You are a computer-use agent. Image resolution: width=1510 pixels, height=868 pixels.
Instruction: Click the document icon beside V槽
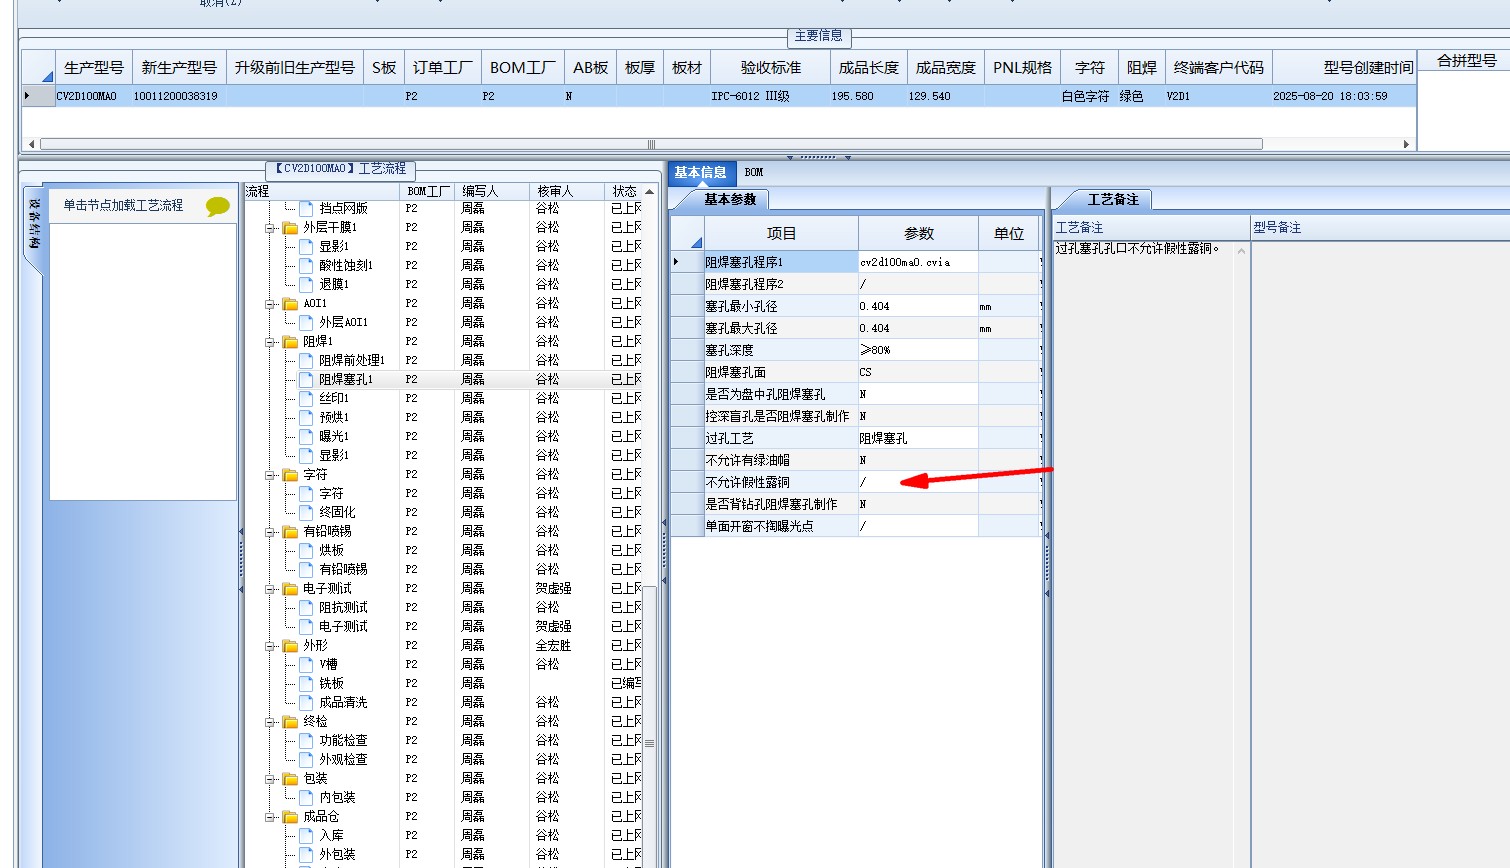(307, 664)
